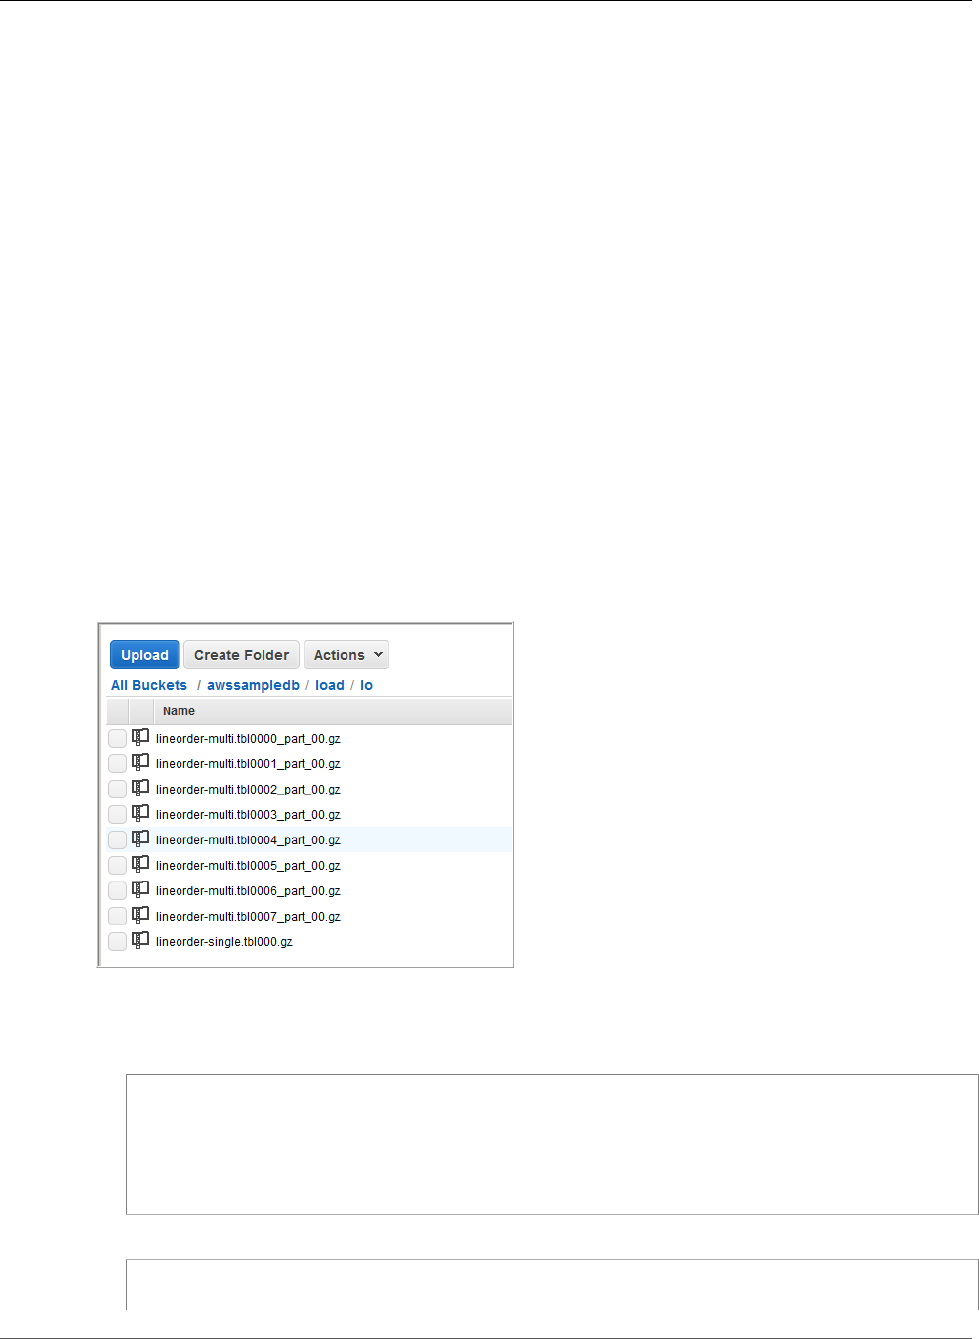
Task: Click the Upload button
Action: [145, 655]
